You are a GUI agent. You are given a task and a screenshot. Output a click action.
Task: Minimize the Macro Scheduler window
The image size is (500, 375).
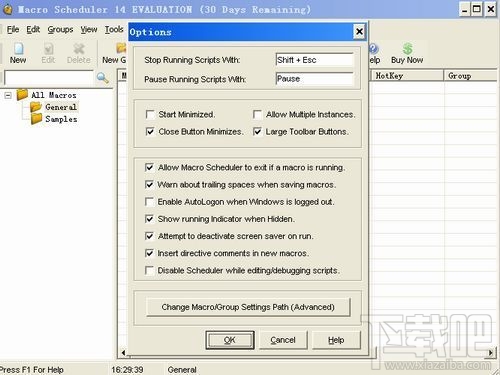point(464,9)
